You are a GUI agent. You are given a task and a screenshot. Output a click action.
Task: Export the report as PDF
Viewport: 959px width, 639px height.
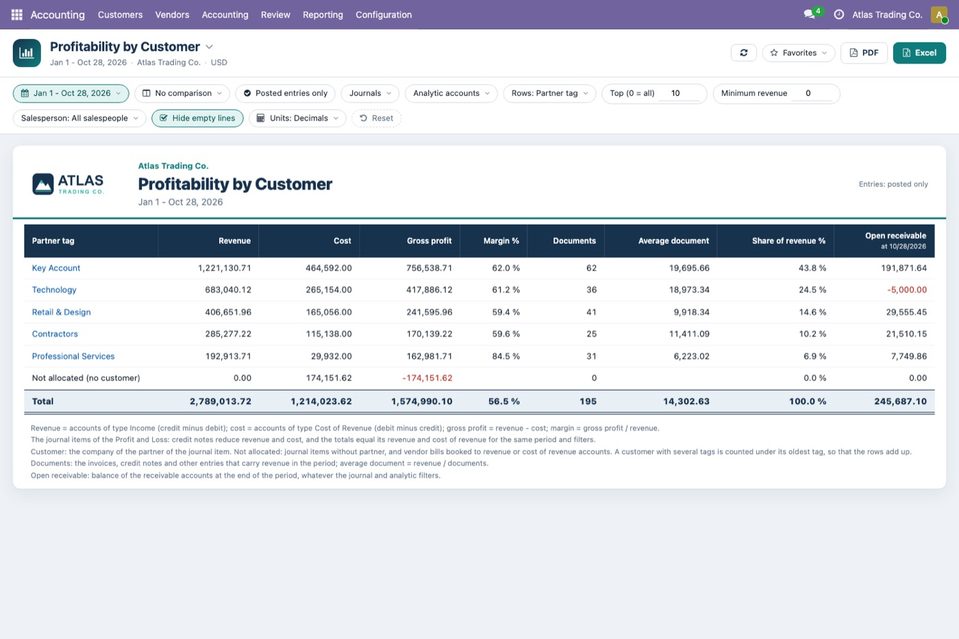point(864,53)
